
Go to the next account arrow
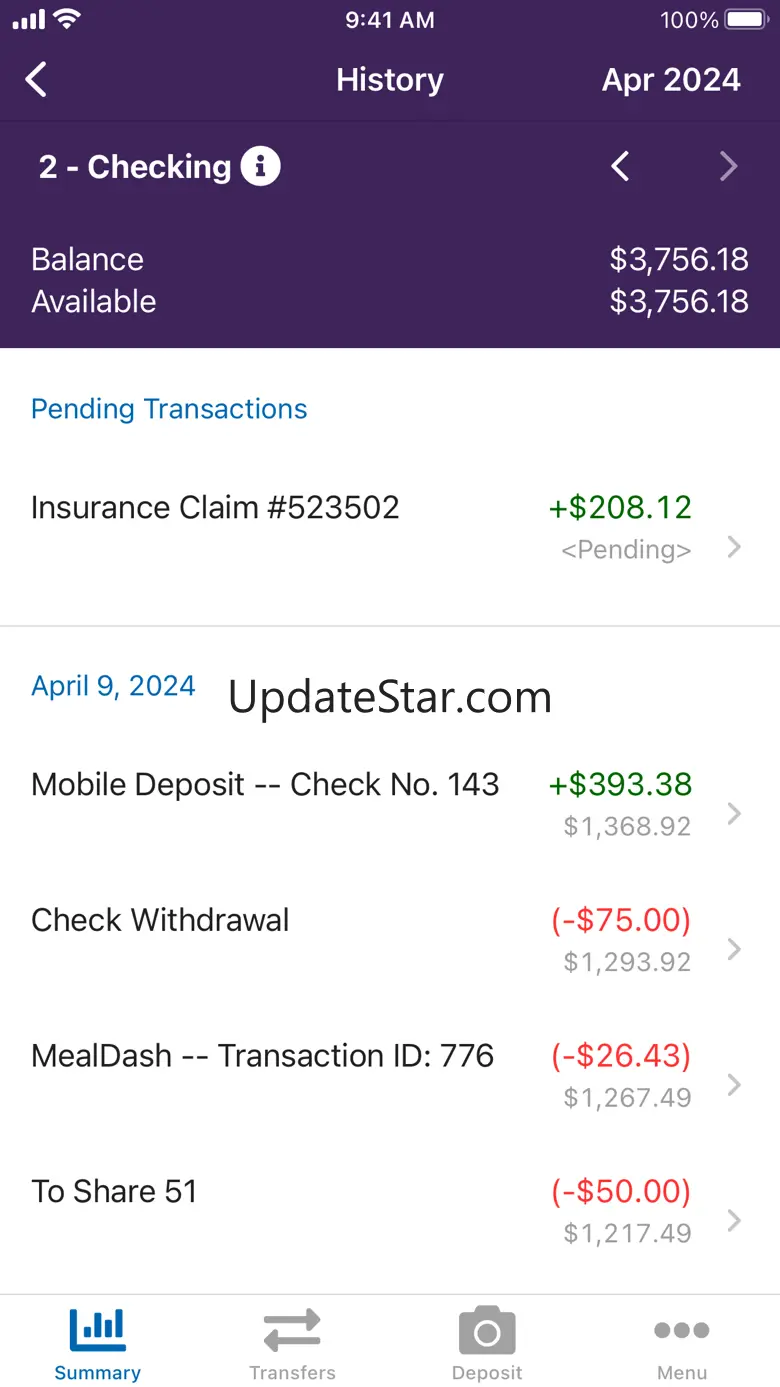(x=729, y=166)
